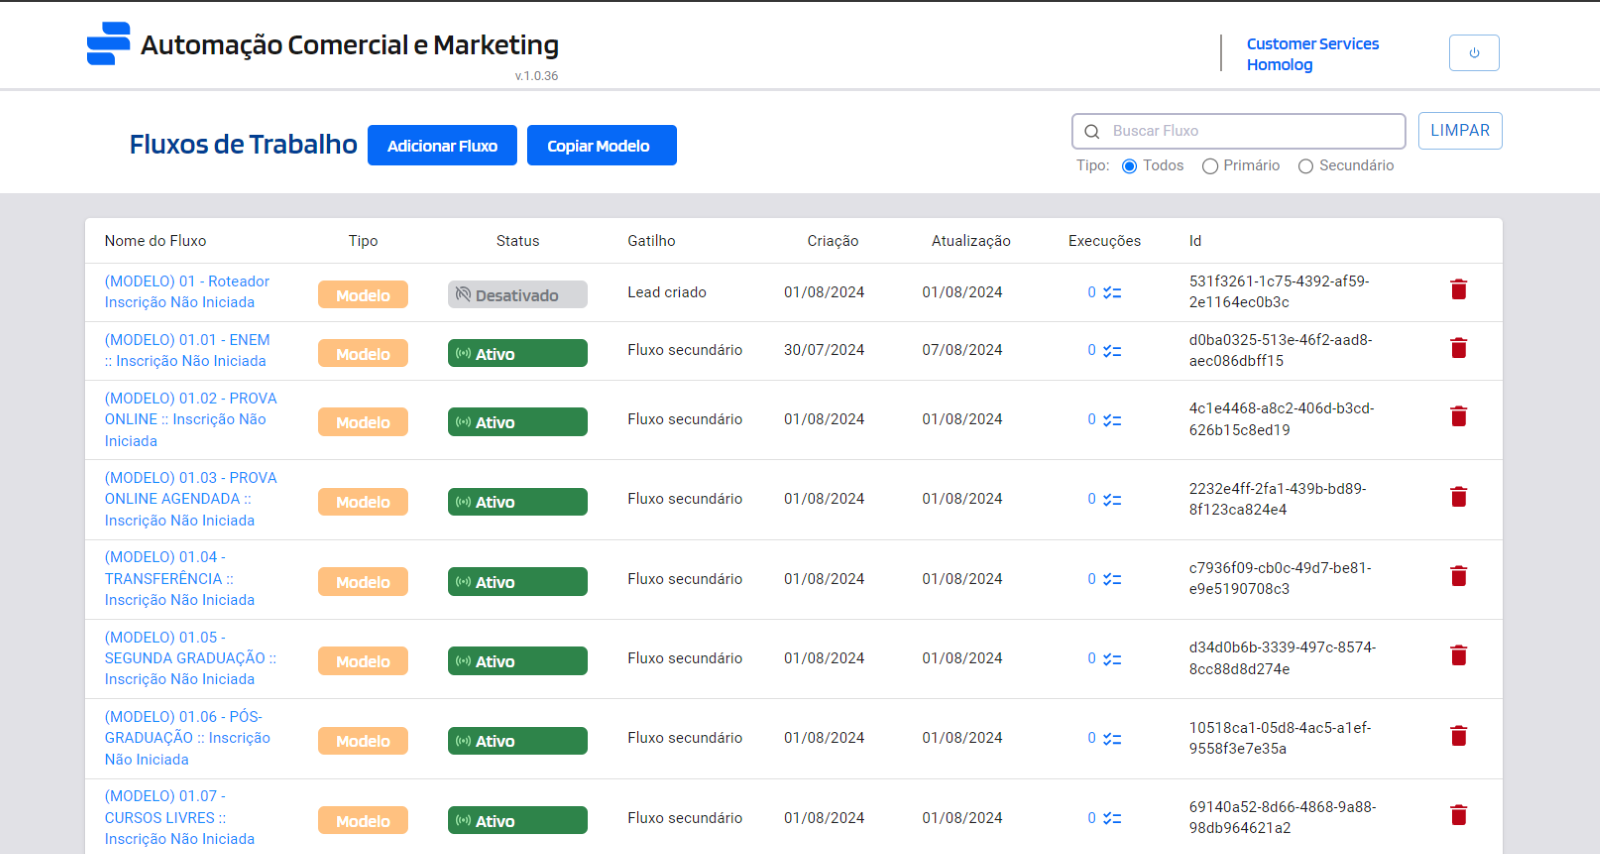
Task: Open executions checklist icon for 01.06 - PÓS-GRADUAÇÃO
Action: coord(1112,739)
